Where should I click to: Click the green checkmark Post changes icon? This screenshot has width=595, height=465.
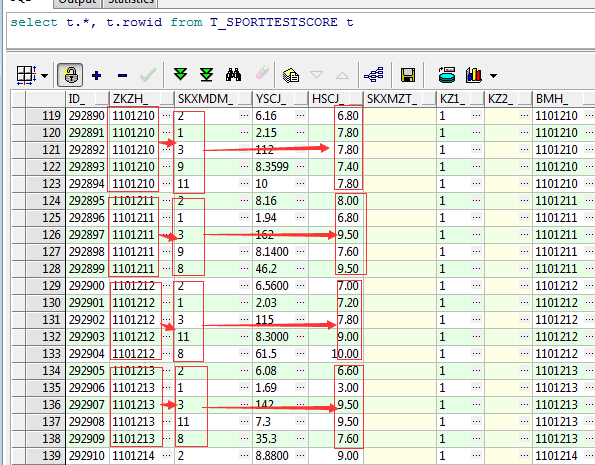[148, 75]
